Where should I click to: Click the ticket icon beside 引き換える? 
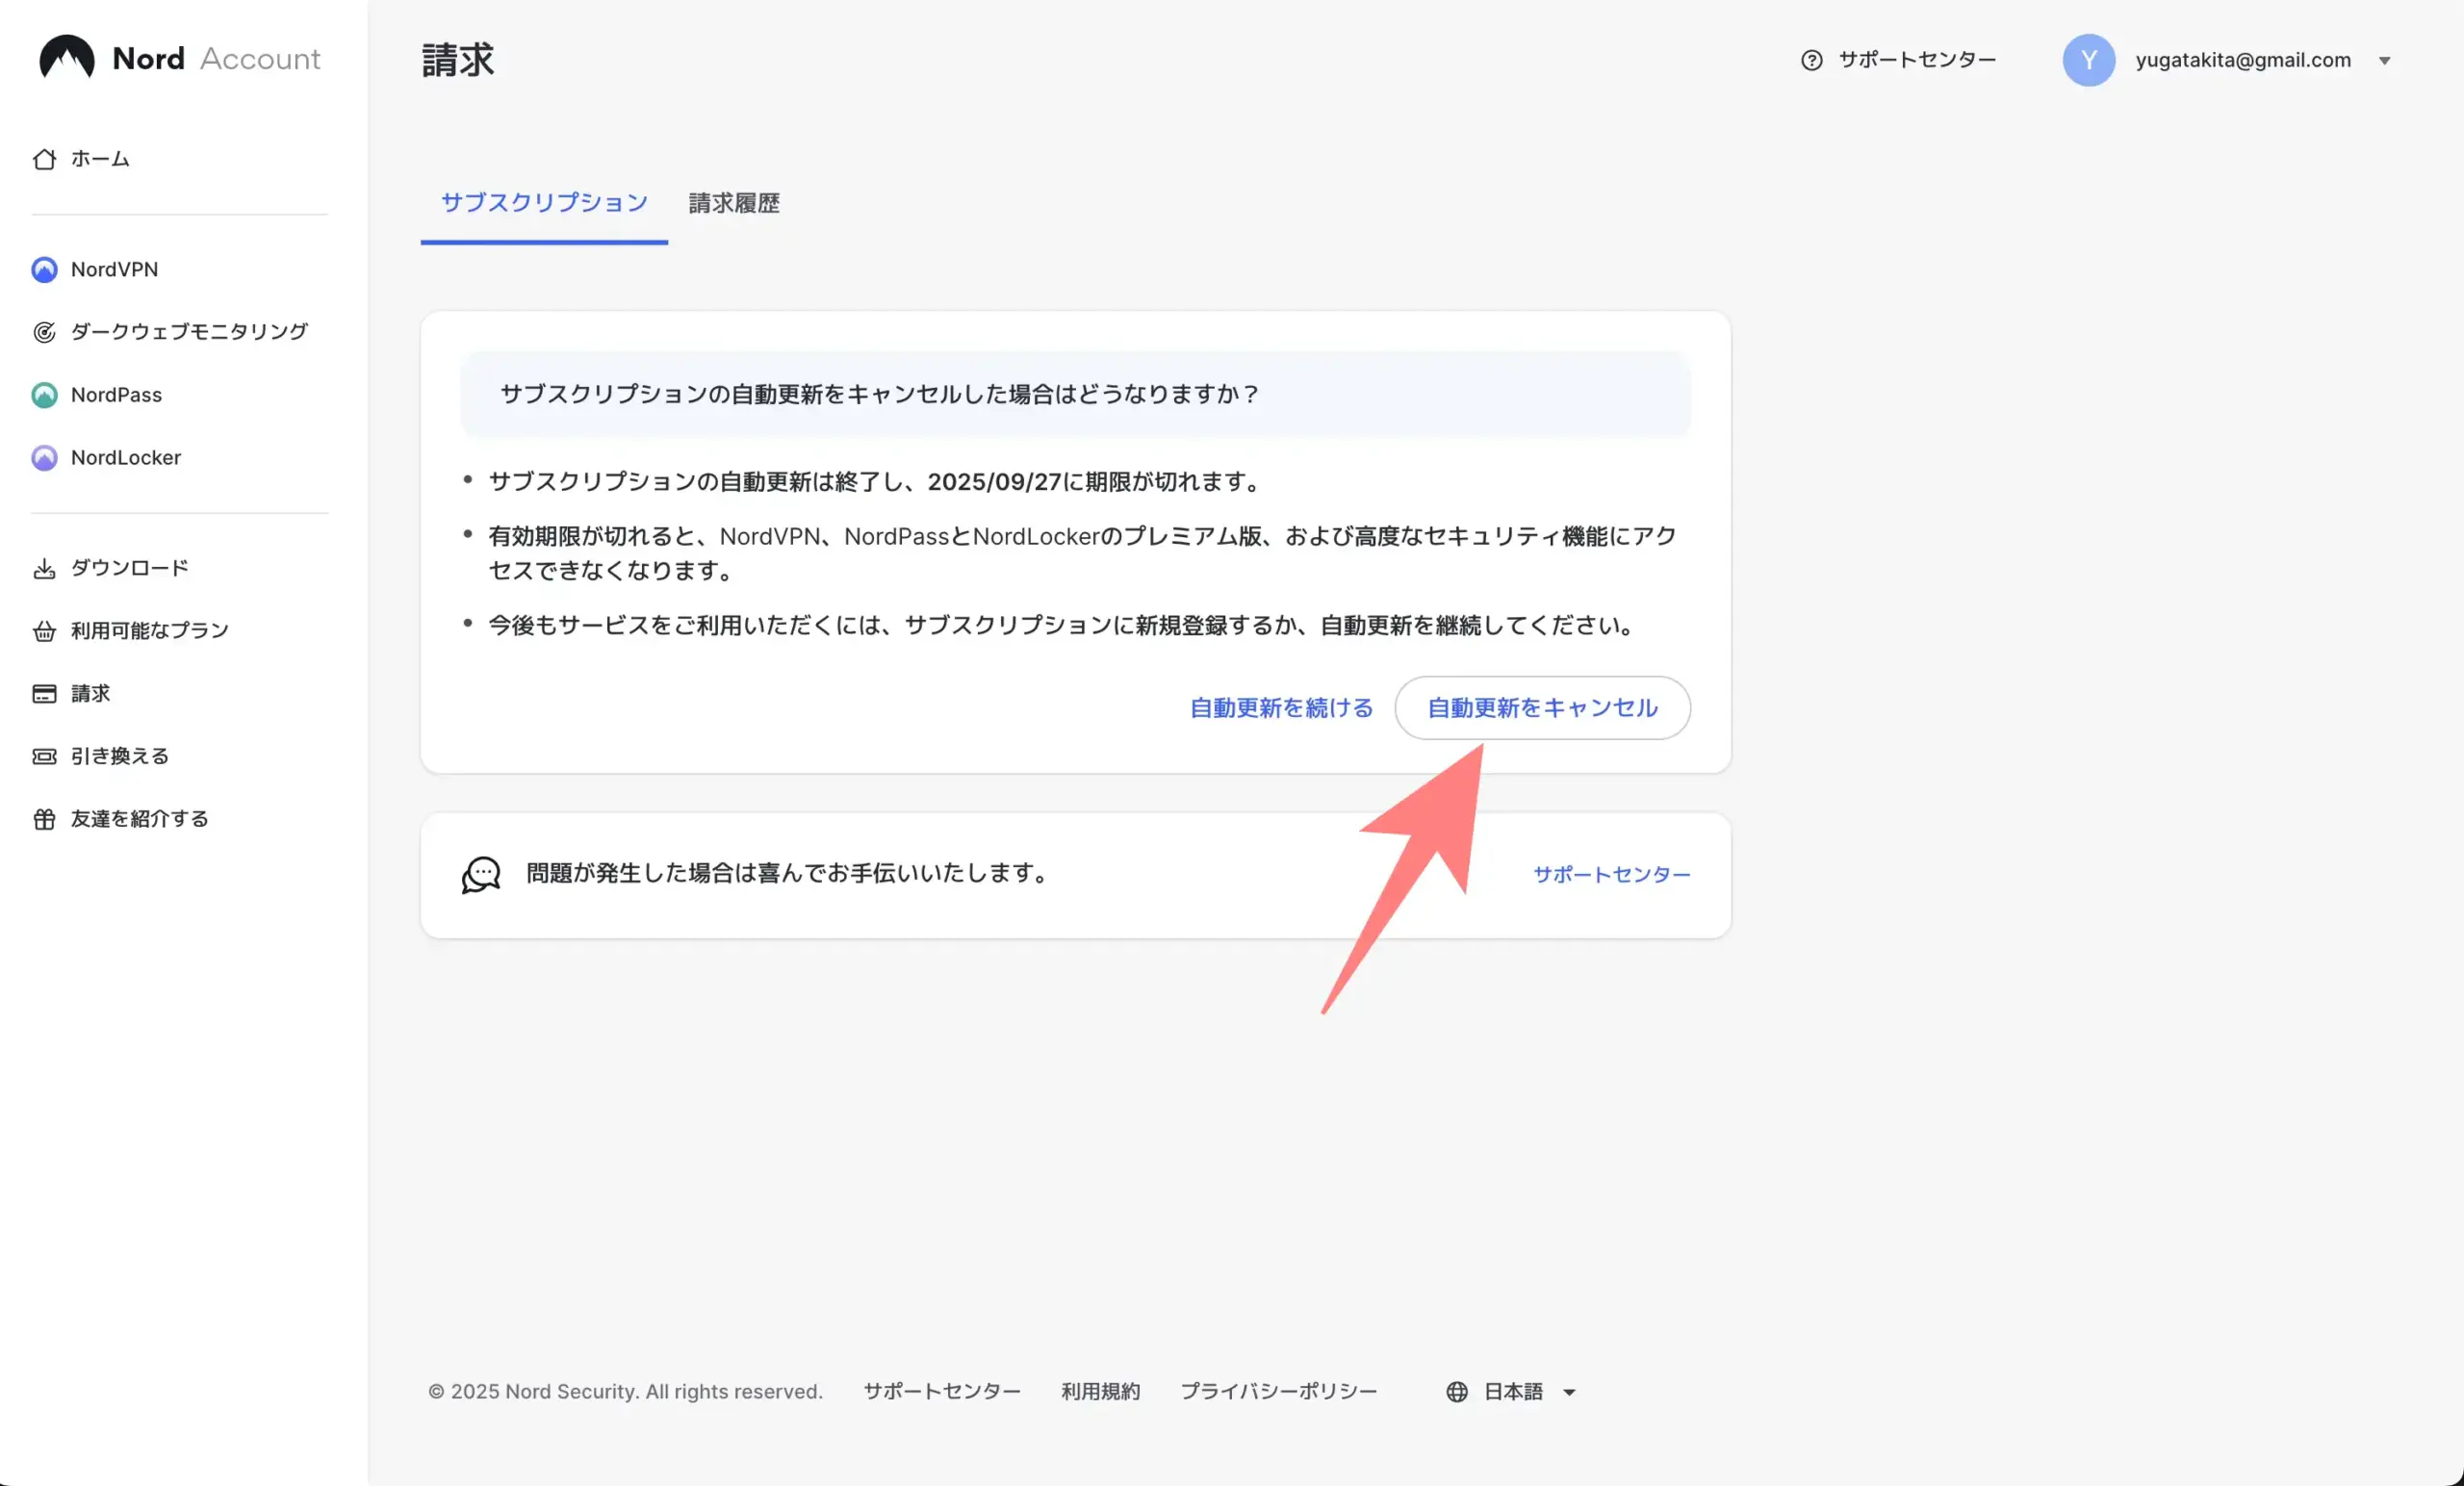click(x=44, y=756)
